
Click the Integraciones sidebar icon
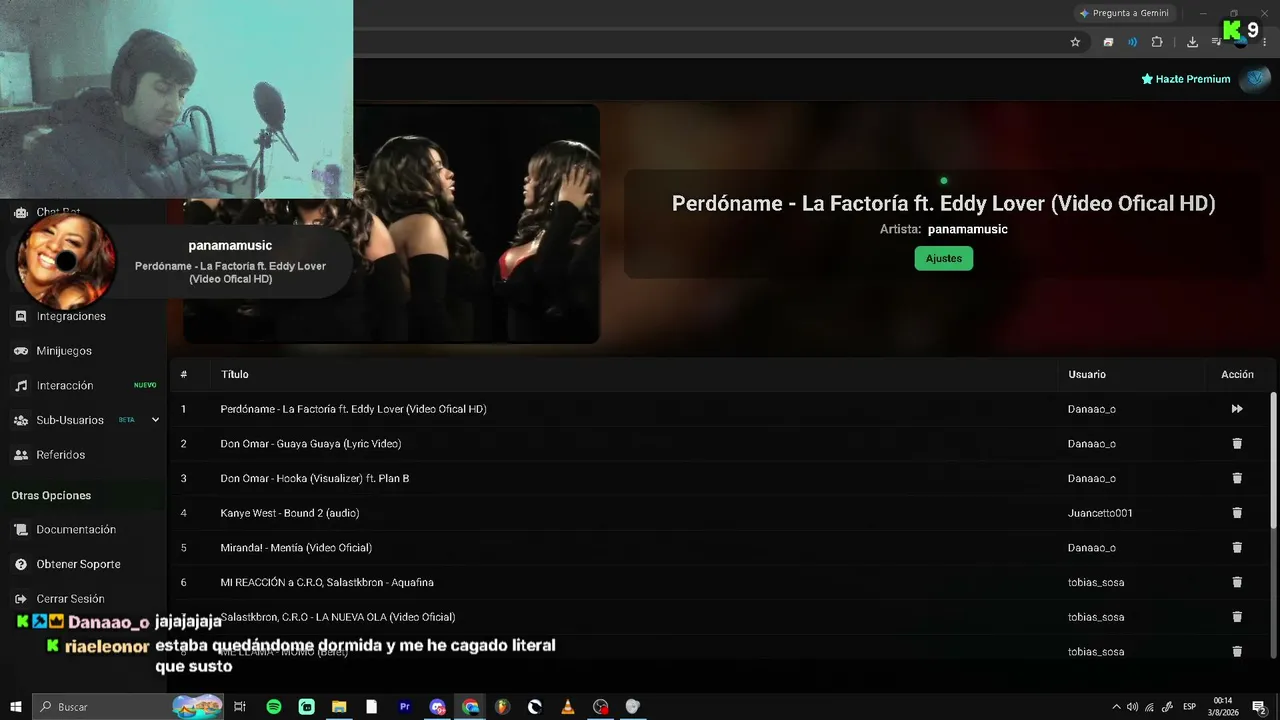coord(20,316)
